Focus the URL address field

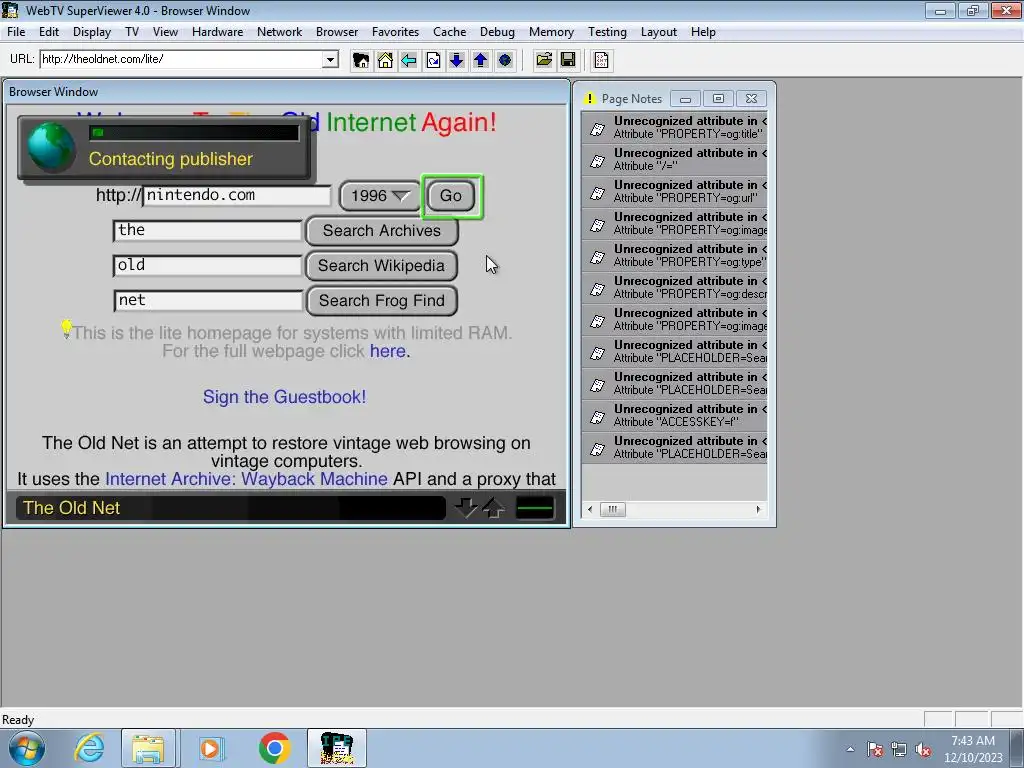[182, 59]
